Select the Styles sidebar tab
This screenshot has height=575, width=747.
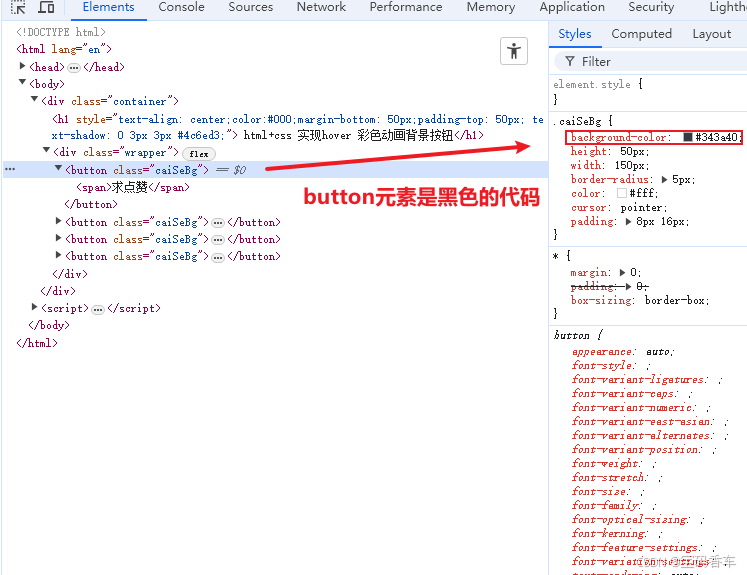[x=575, y=34]
